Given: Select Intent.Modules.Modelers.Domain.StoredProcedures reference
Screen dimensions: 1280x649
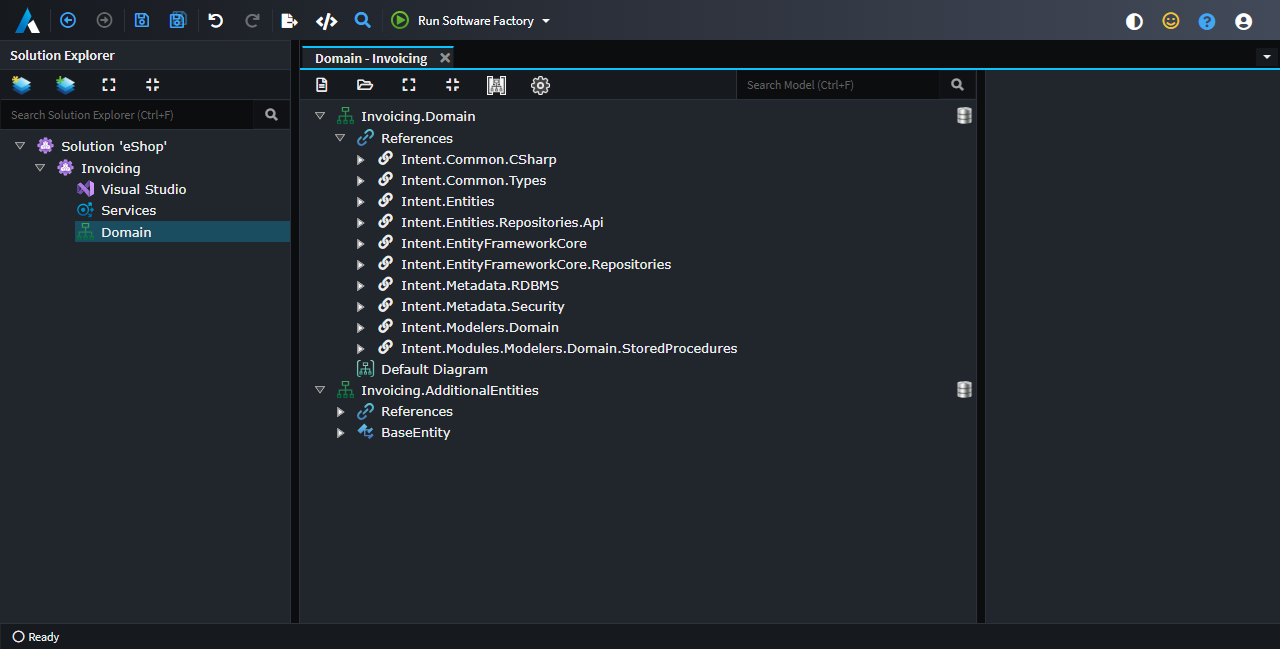Looking at the screenshot, I should point(569,348).
